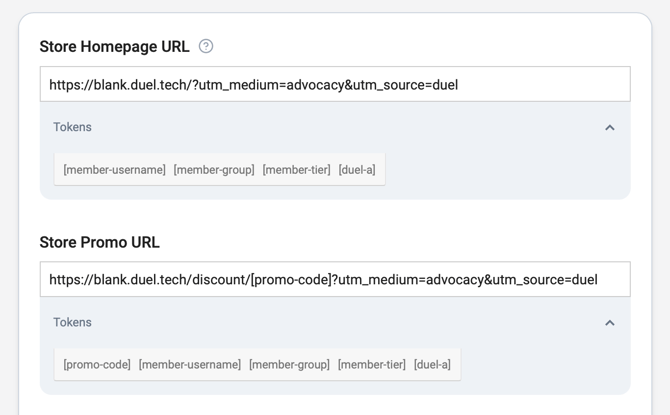Click the Store Promo URL heading
This screenshot has height=415, width=670.
point(99,242)
